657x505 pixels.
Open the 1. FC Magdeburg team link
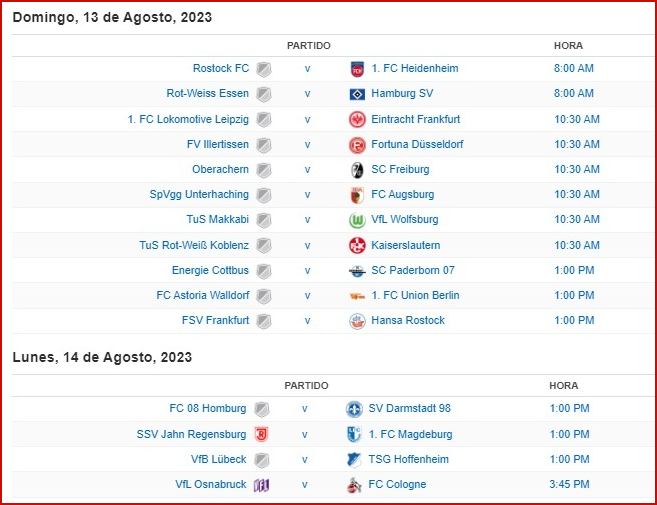click(410, 434)
